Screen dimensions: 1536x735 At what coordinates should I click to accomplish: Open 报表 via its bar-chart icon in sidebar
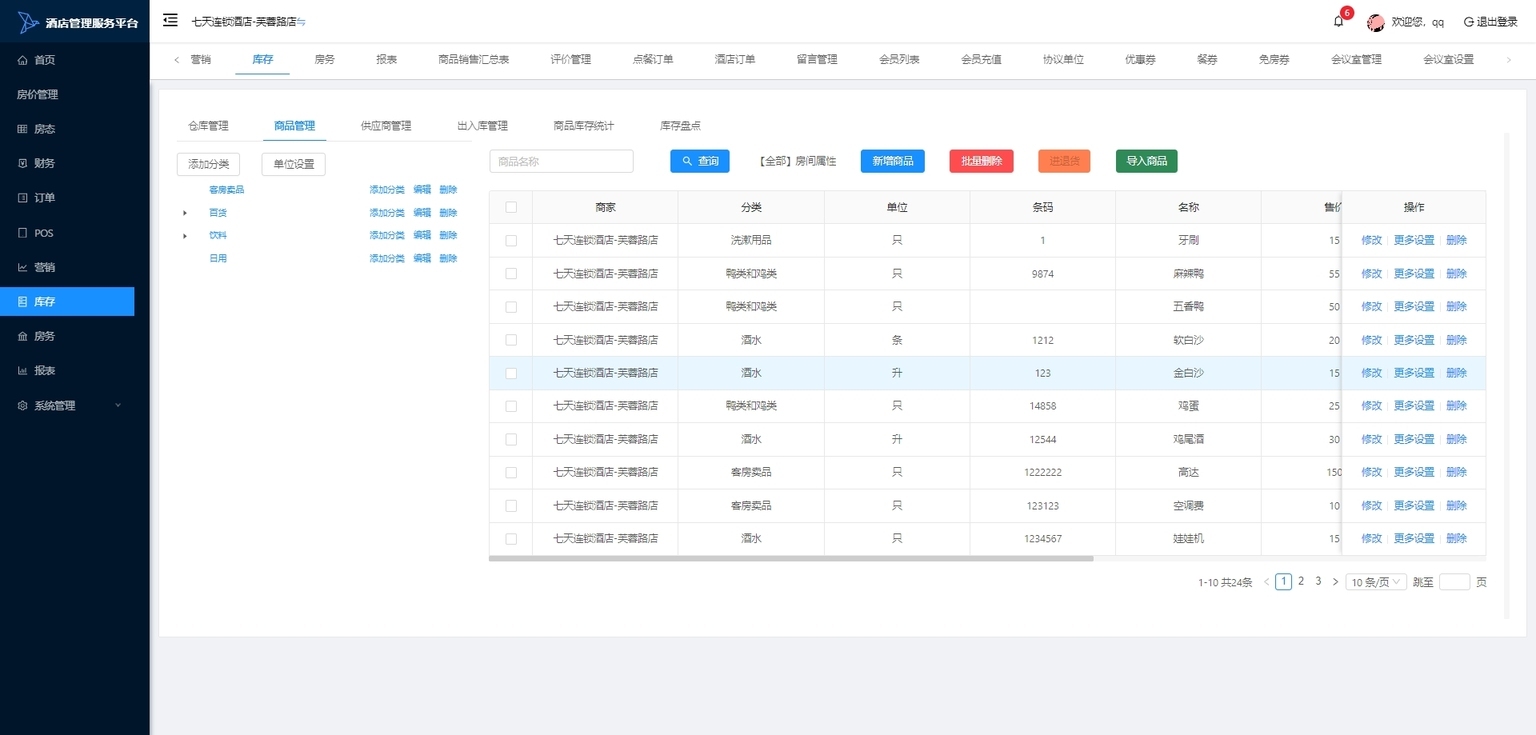(23, 370)
